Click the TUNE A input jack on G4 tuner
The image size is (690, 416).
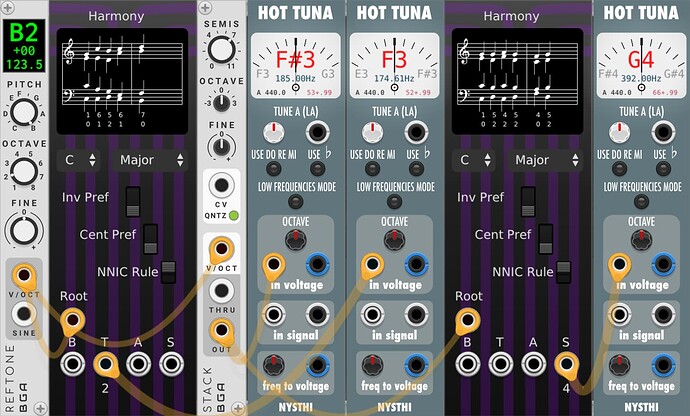point(663,132)
